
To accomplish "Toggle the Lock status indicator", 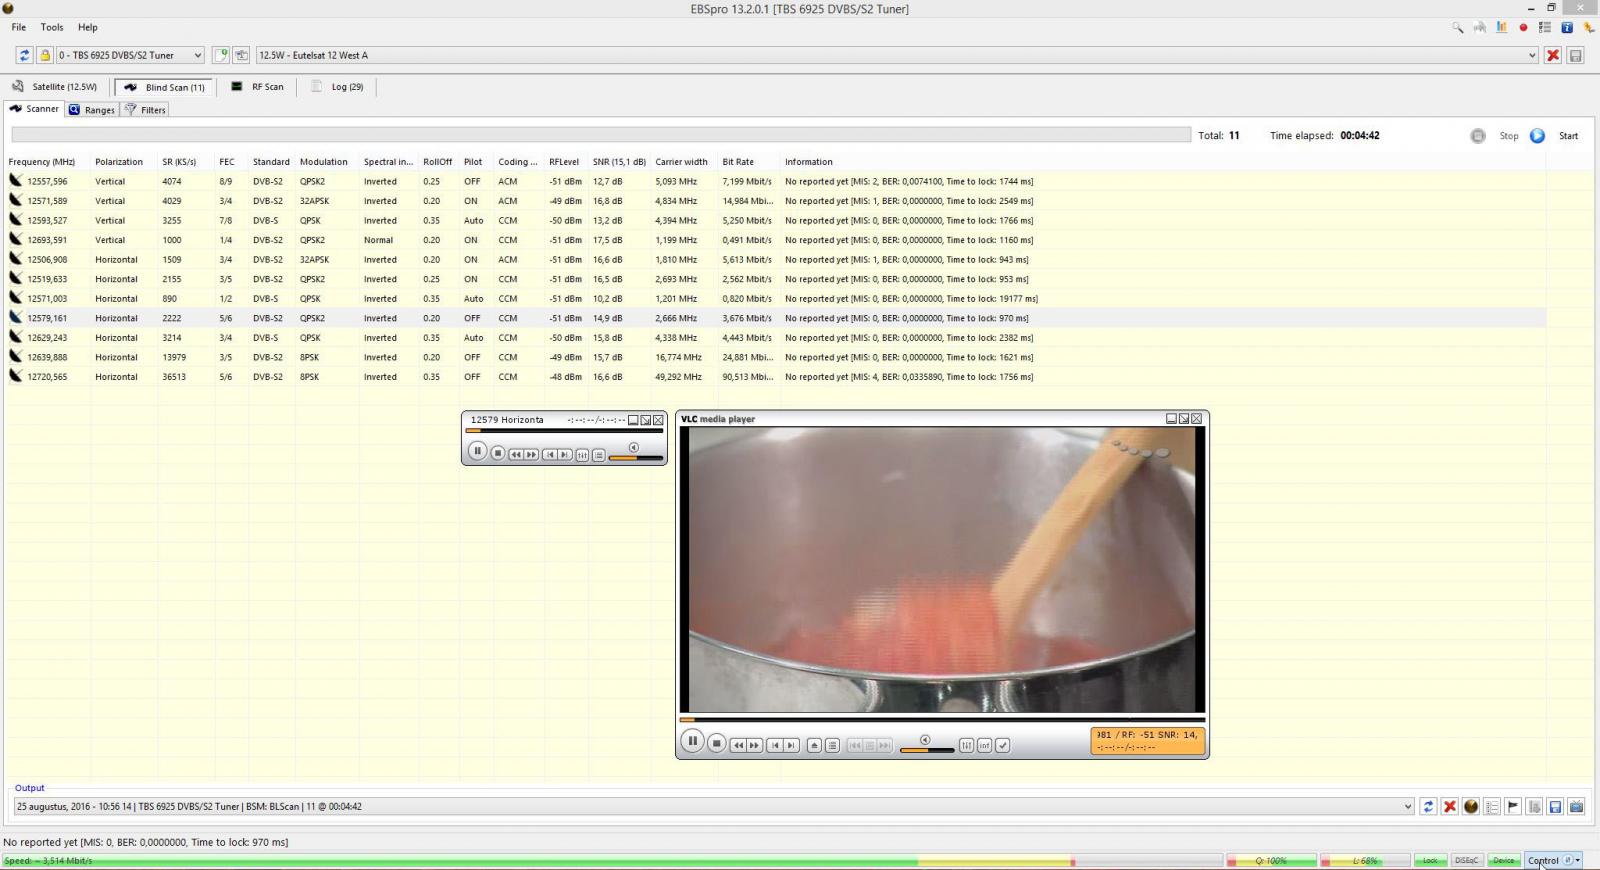I will click(x=1430, y=860).
